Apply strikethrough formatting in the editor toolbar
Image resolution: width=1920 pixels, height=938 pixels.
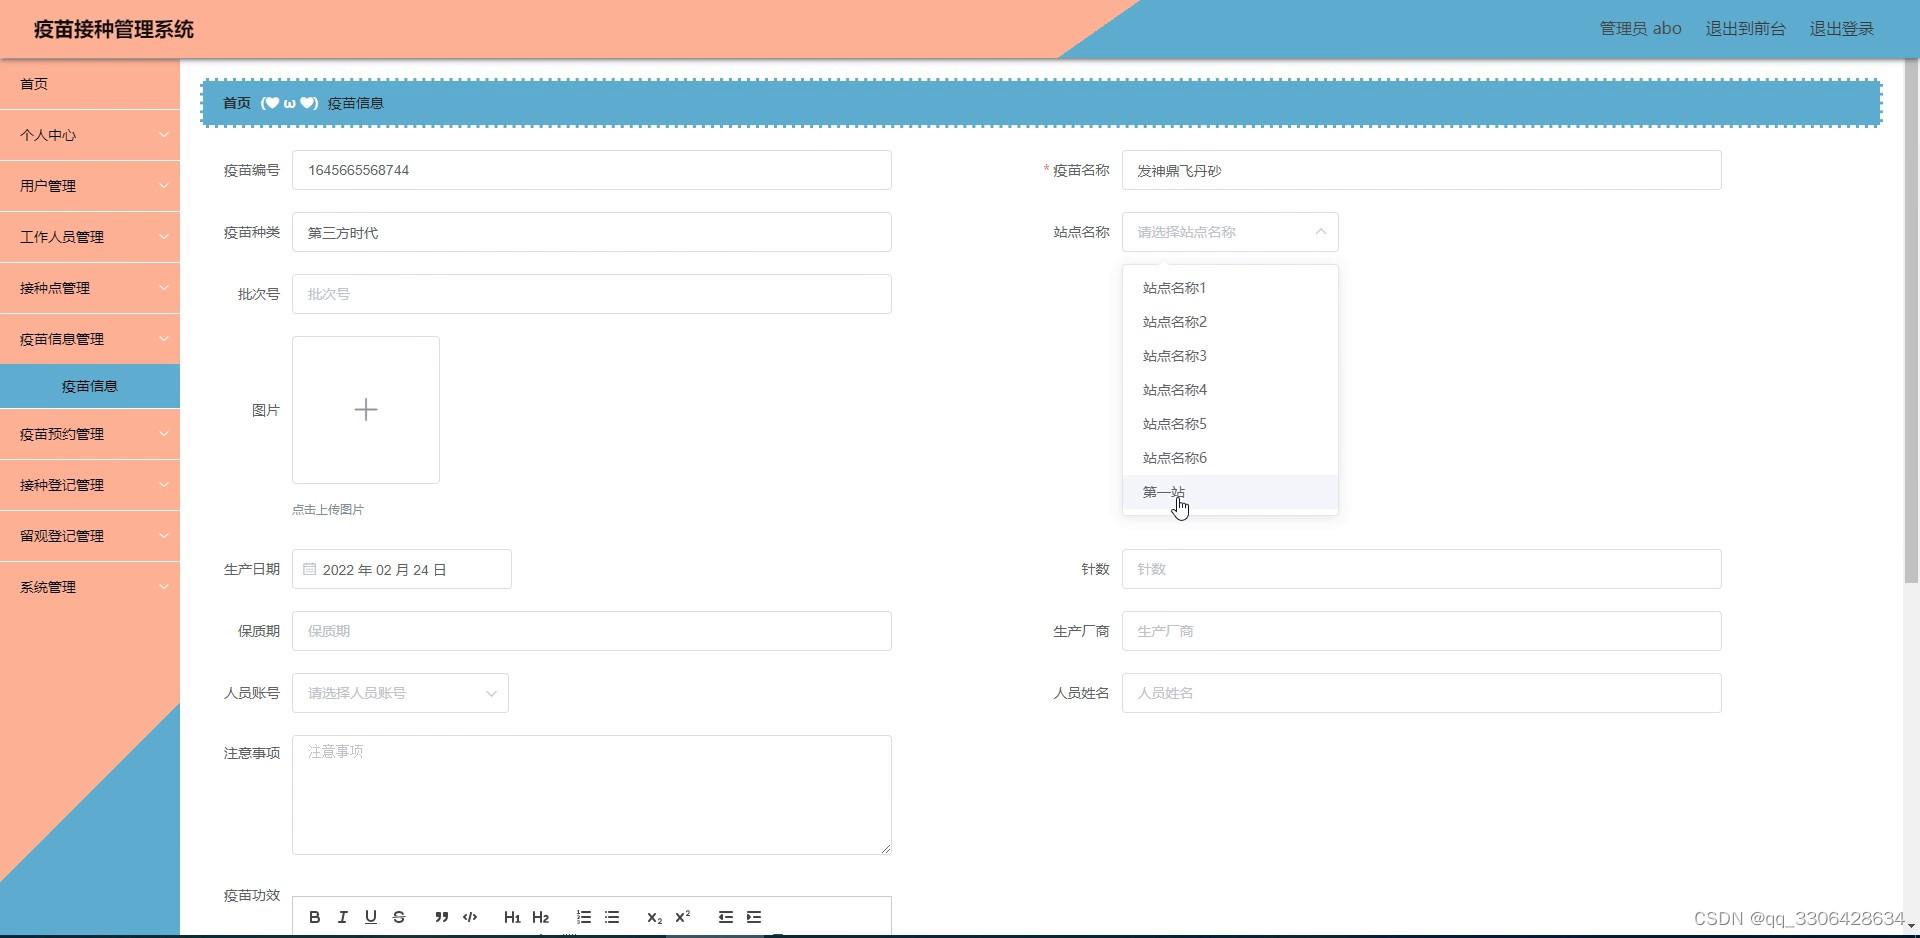click(x=399, y=917)
